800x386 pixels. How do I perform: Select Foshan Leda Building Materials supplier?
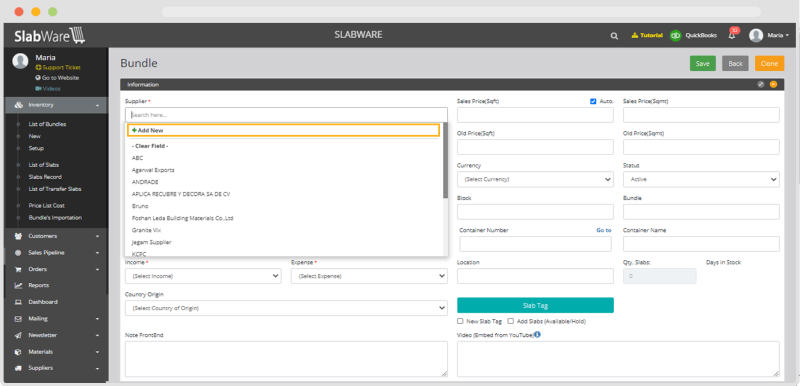tap(183, 218)
